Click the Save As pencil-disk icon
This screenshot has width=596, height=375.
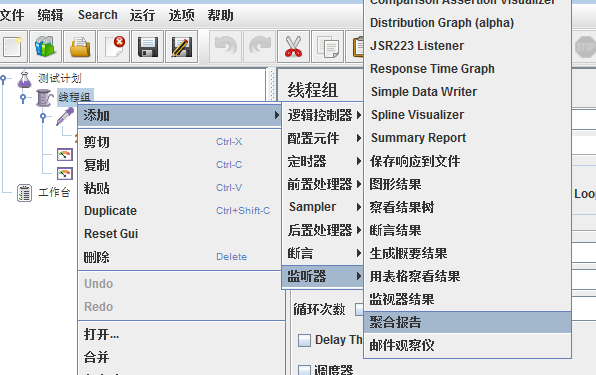182,47
